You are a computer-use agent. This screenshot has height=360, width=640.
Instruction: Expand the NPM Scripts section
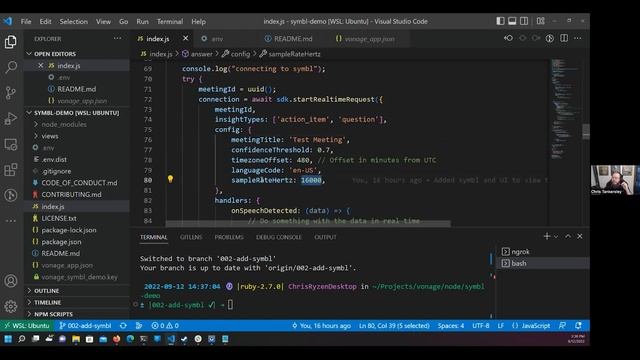coord(77,314)
